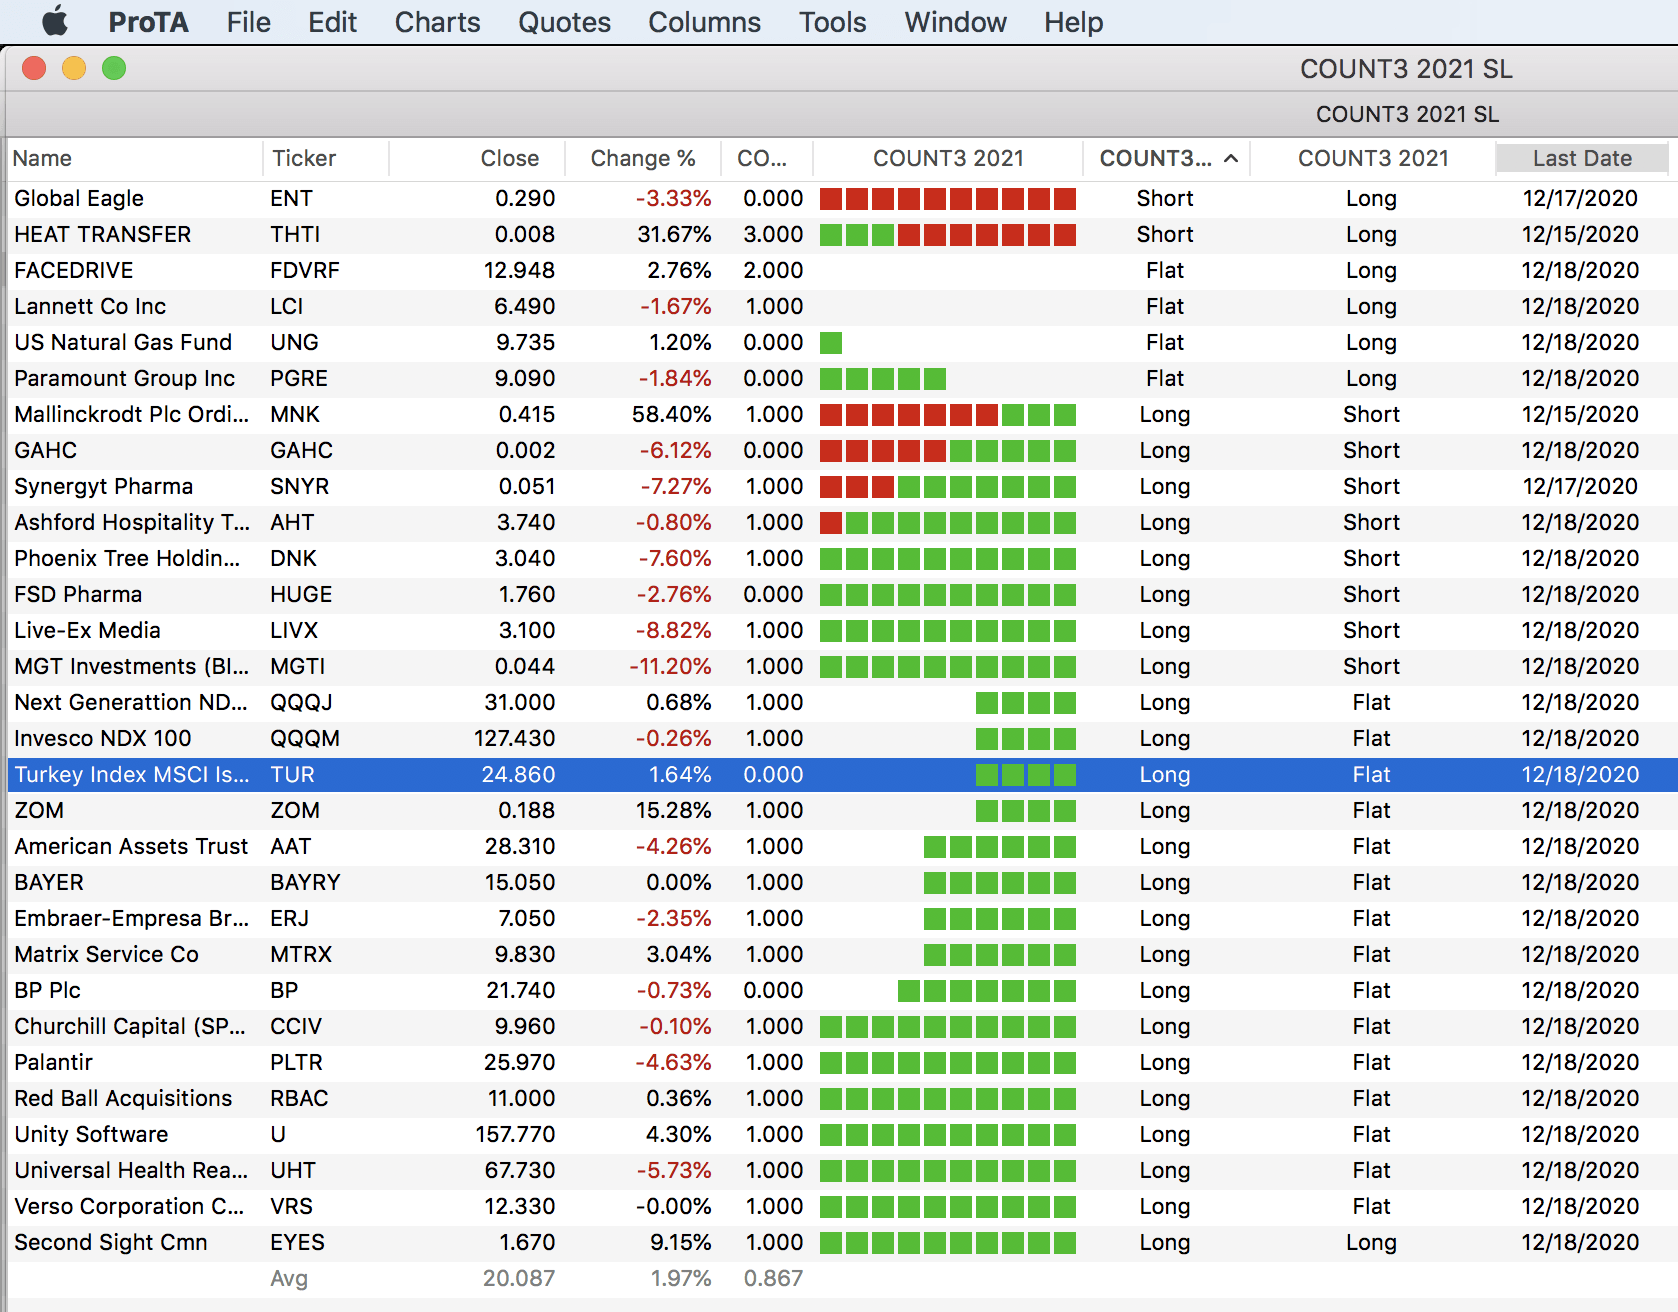Screen dimensions: 1678x1312
Task: Select the Global Eagle row name
Action: point(79,198)
